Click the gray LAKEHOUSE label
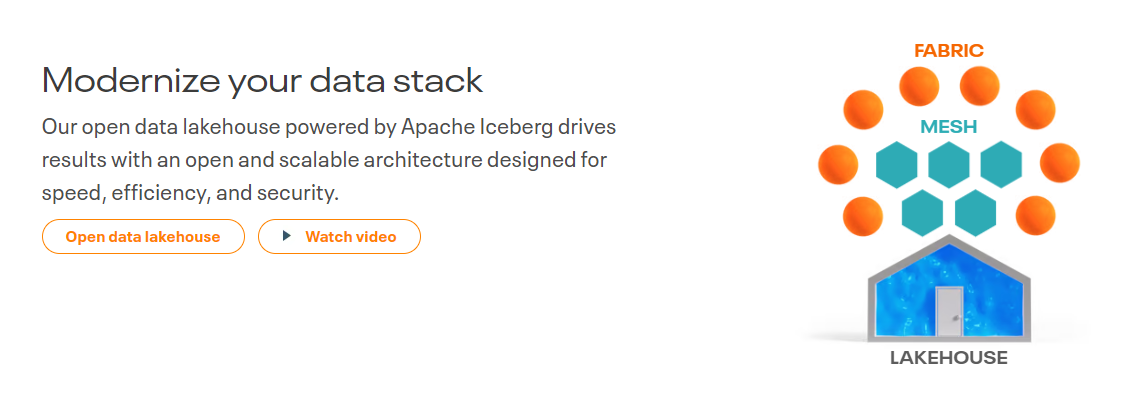This screenshot has width=1140, height=400. pos(948,357)
